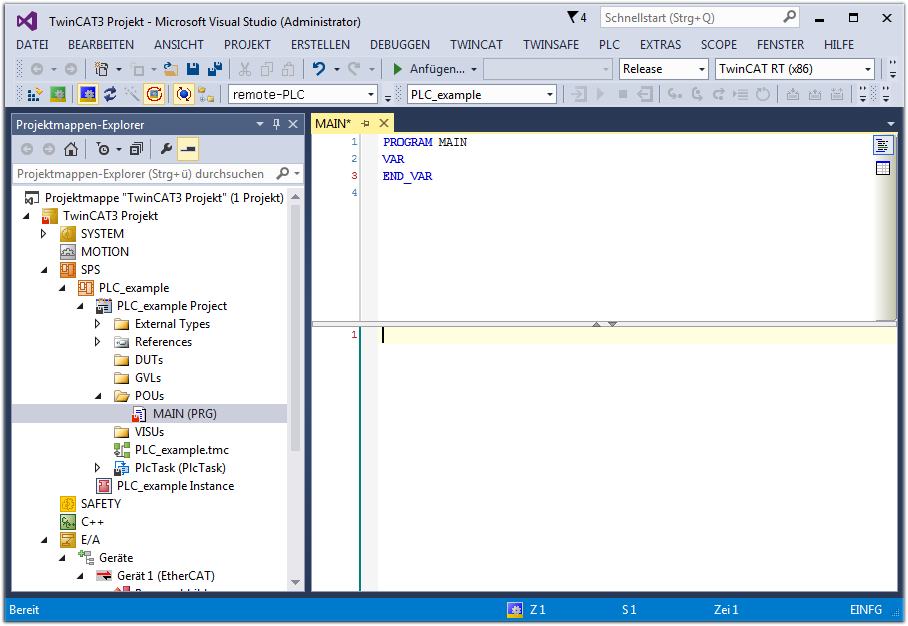Screen dimensions: 908x626
Task: Click the Collapse All icon in Projektmappen-Explorer
Action: coord(136,149)
